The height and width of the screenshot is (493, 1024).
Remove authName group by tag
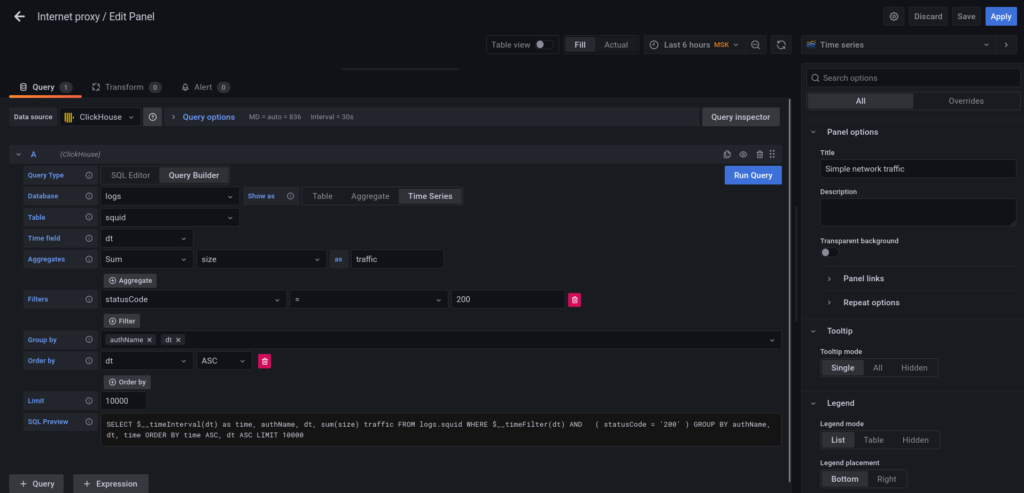pyautogui.click(x=150, y=340)
